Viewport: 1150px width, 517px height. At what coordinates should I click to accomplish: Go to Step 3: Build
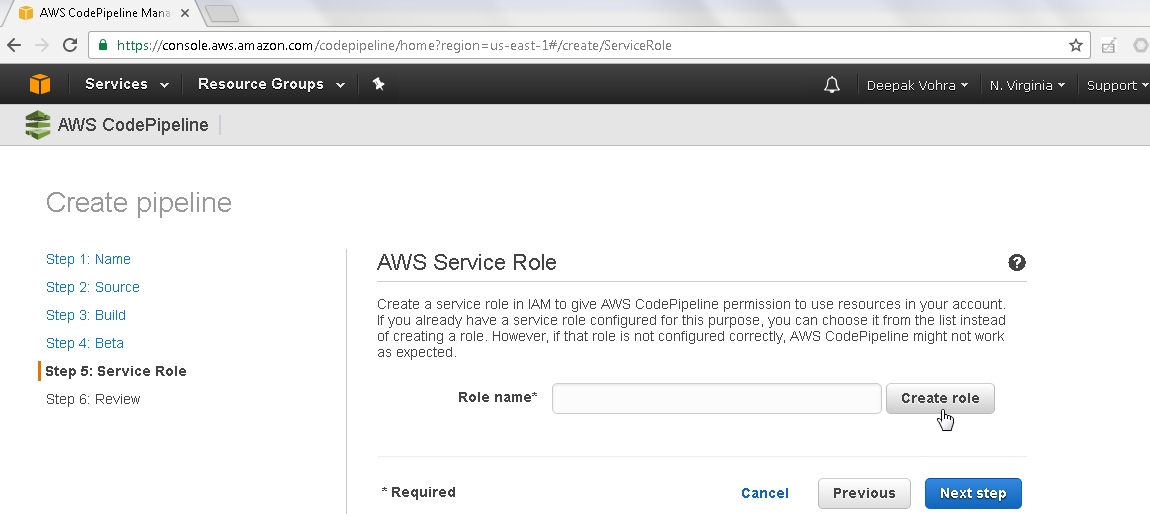point(86,315)
